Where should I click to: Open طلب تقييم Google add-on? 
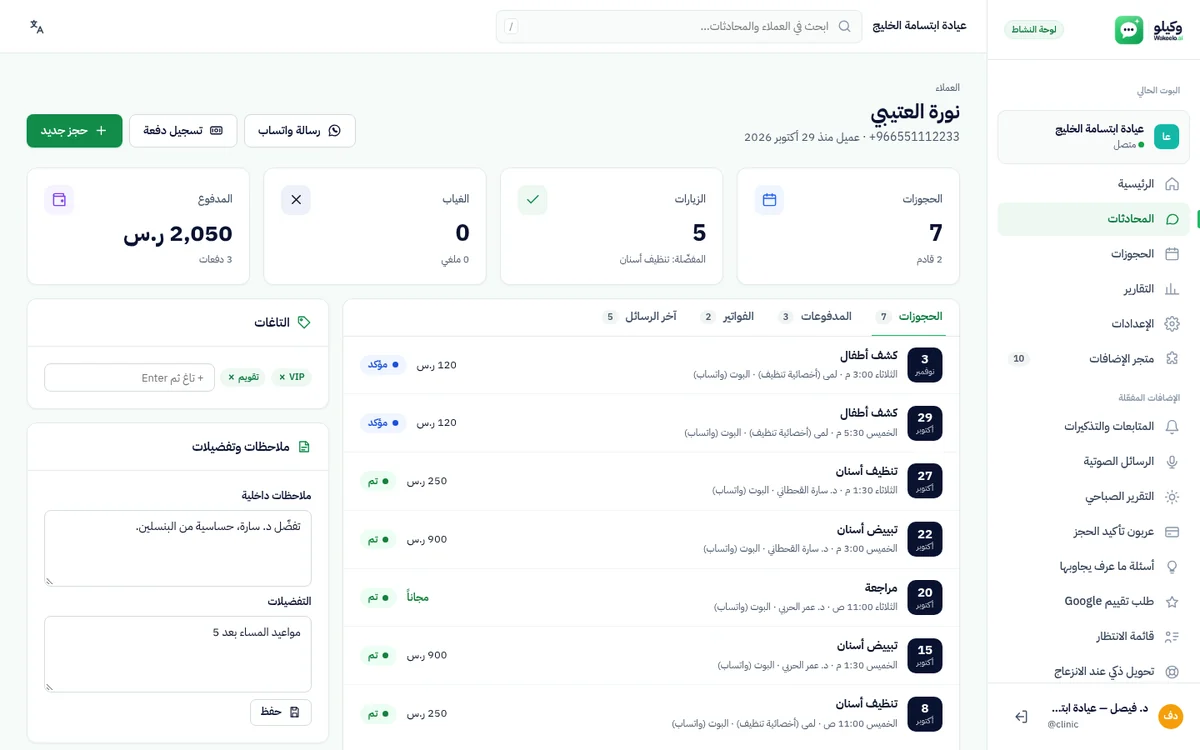tap(1093, 601)
